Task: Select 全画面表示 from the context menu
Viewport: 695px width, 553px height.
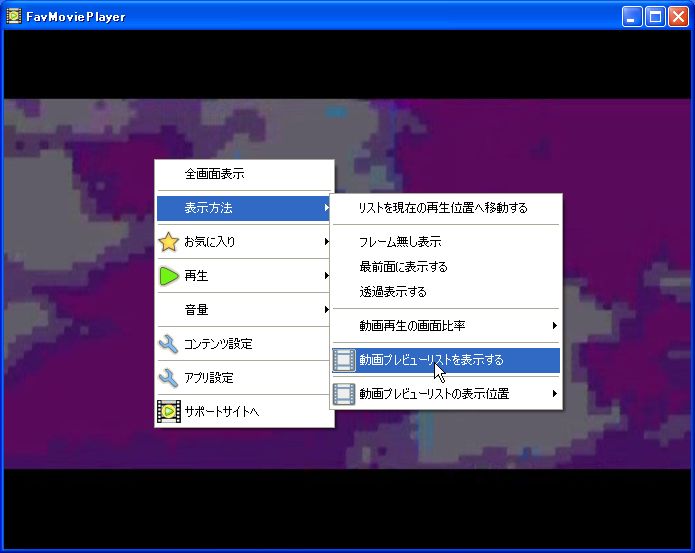Action: click(x=243, y=174)
